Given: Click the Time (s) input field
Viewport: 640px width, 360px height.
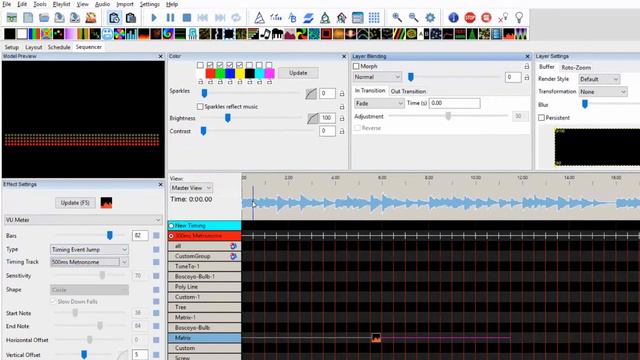Looking at the screenshot, I should pyautogui.click(x=454, y=103).
